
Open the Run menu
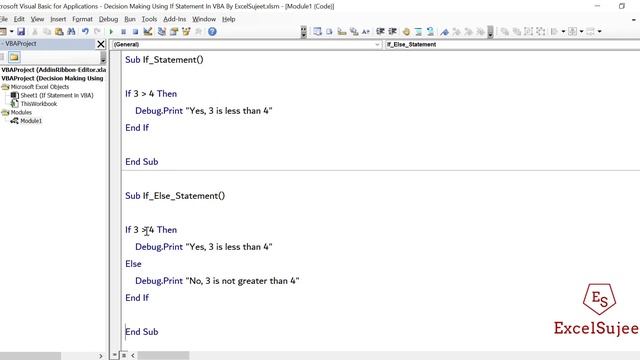130,19
